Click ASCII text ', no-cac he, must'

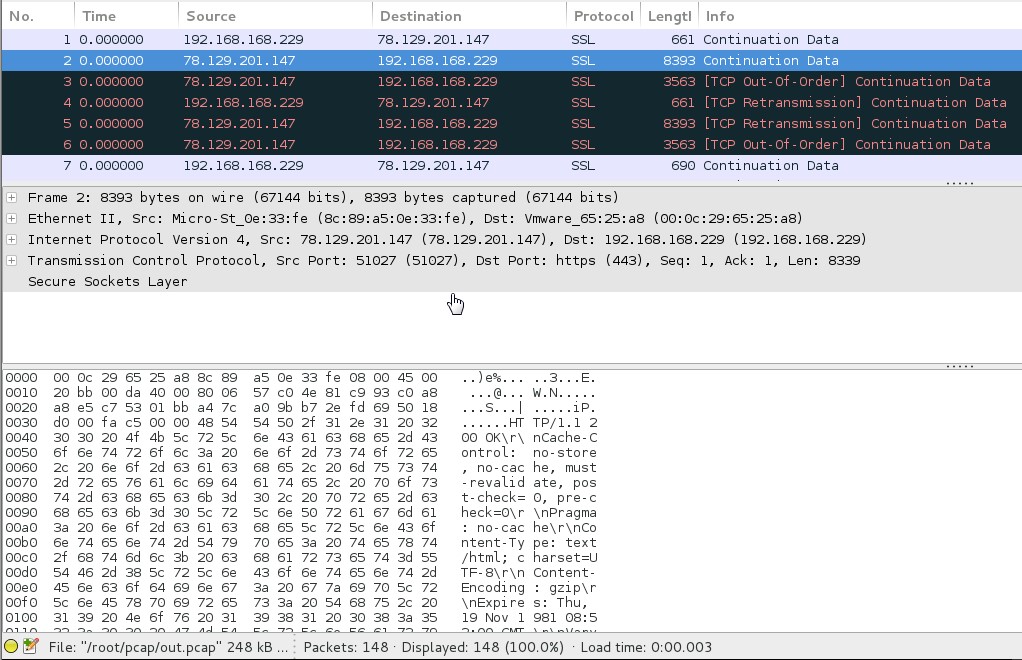click(x=529, y=468)
